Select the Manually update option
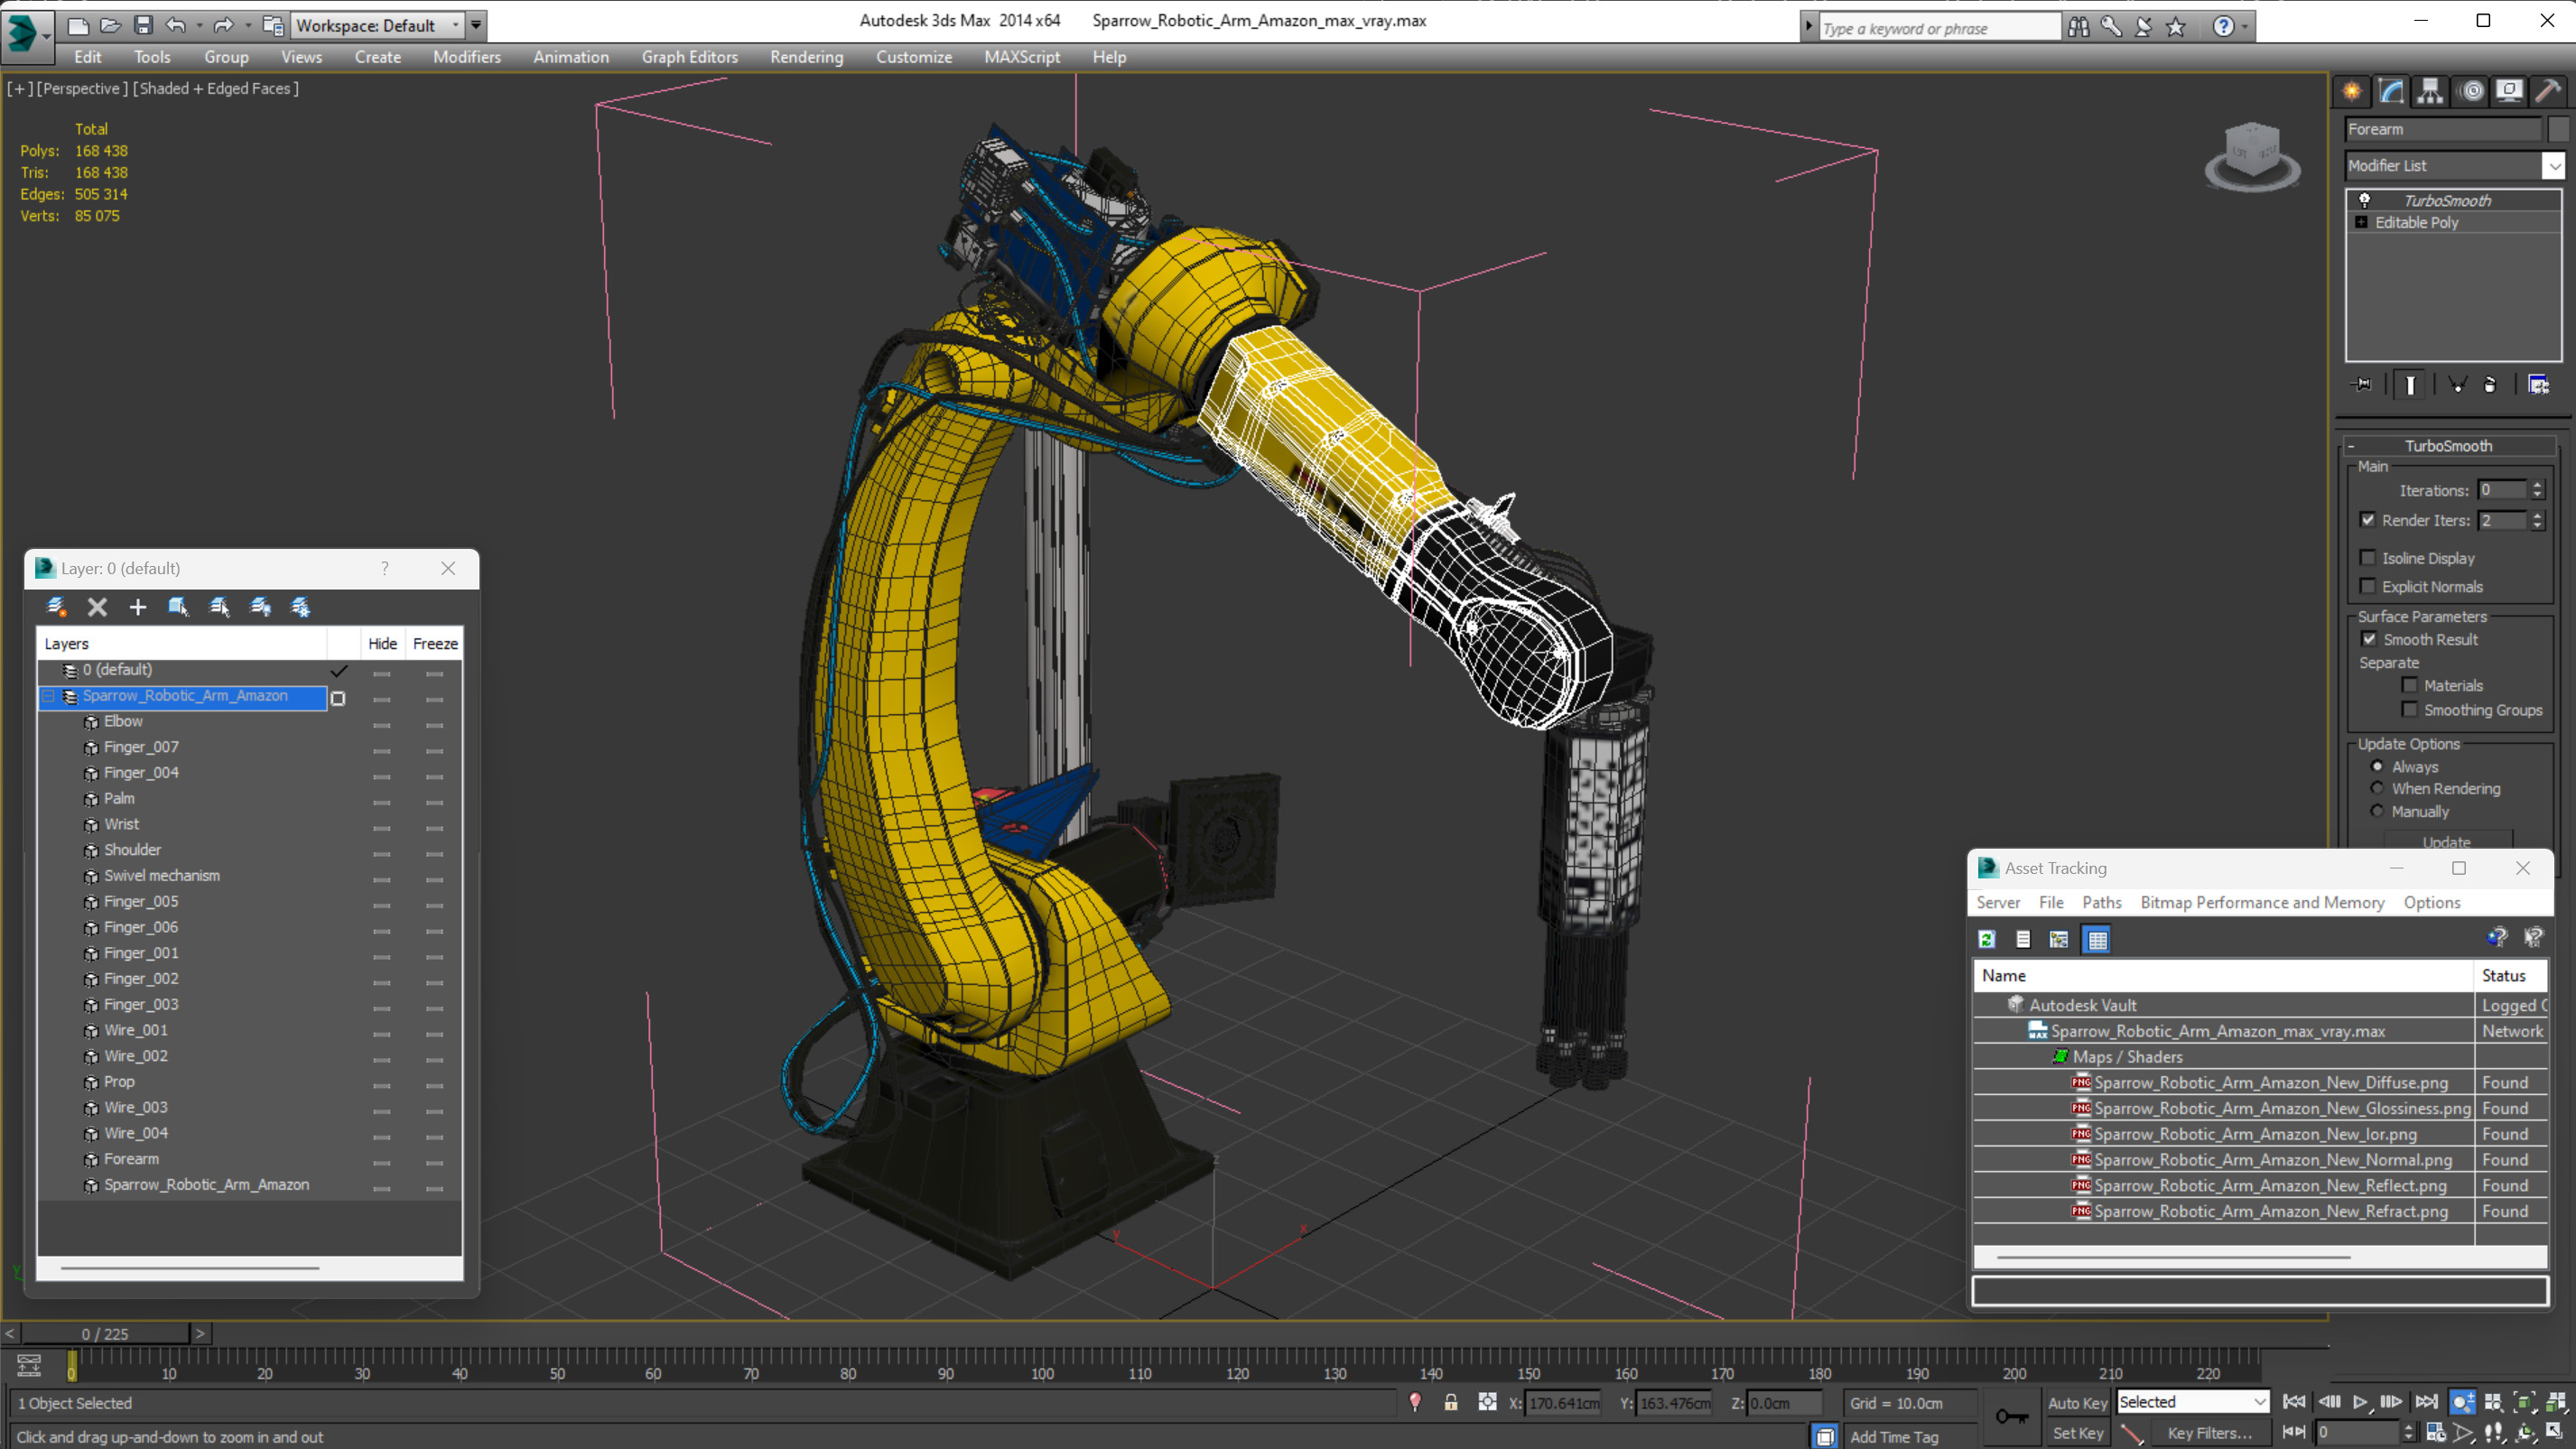This screenshot has height=1449, width=2576. (2378, 811)
